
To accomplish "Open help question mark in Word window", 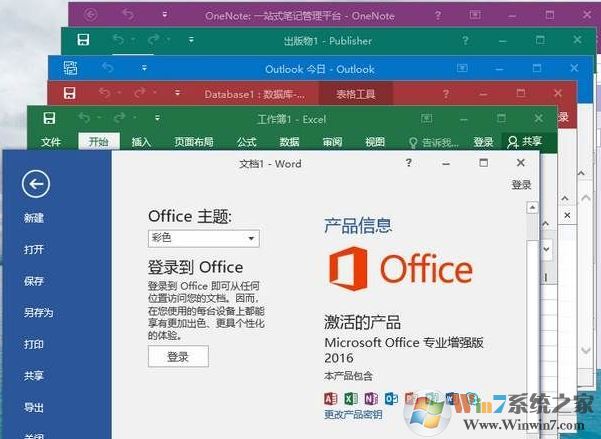I will (409, 163).
